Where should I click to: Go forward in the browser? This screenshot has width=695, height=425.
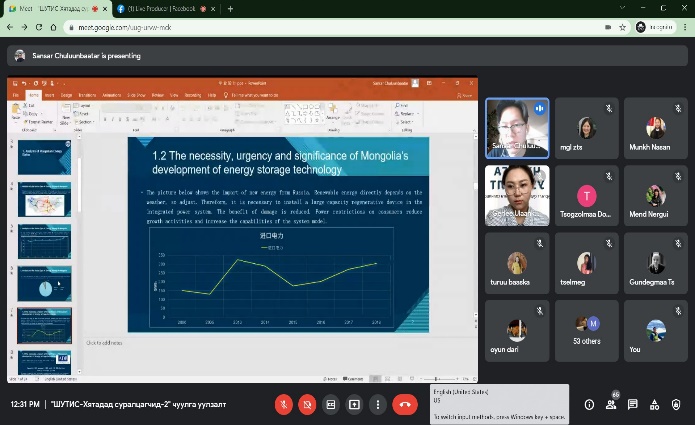(x=24, y=27)
